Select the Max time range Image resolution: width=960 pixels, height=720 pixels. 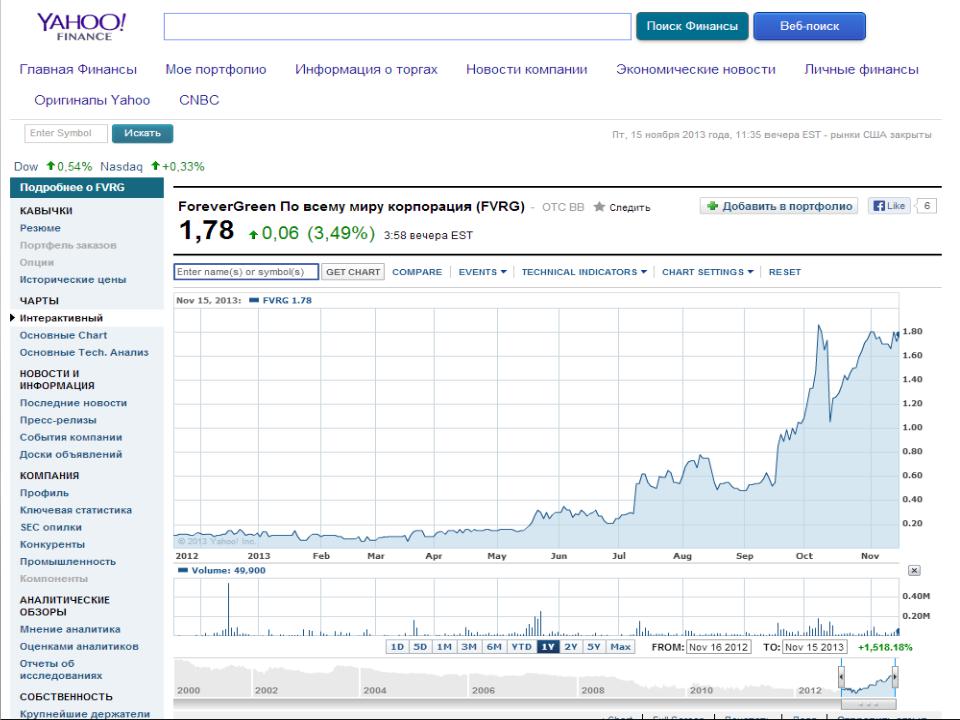point(620,647)
